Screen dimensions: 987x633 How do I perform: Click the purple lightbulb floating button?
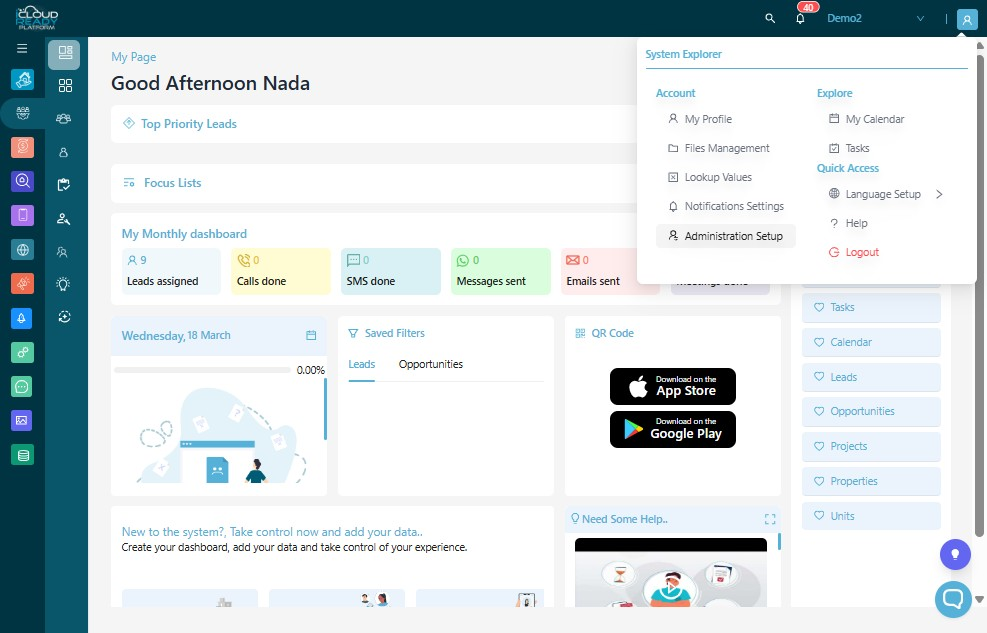point(955,554)
